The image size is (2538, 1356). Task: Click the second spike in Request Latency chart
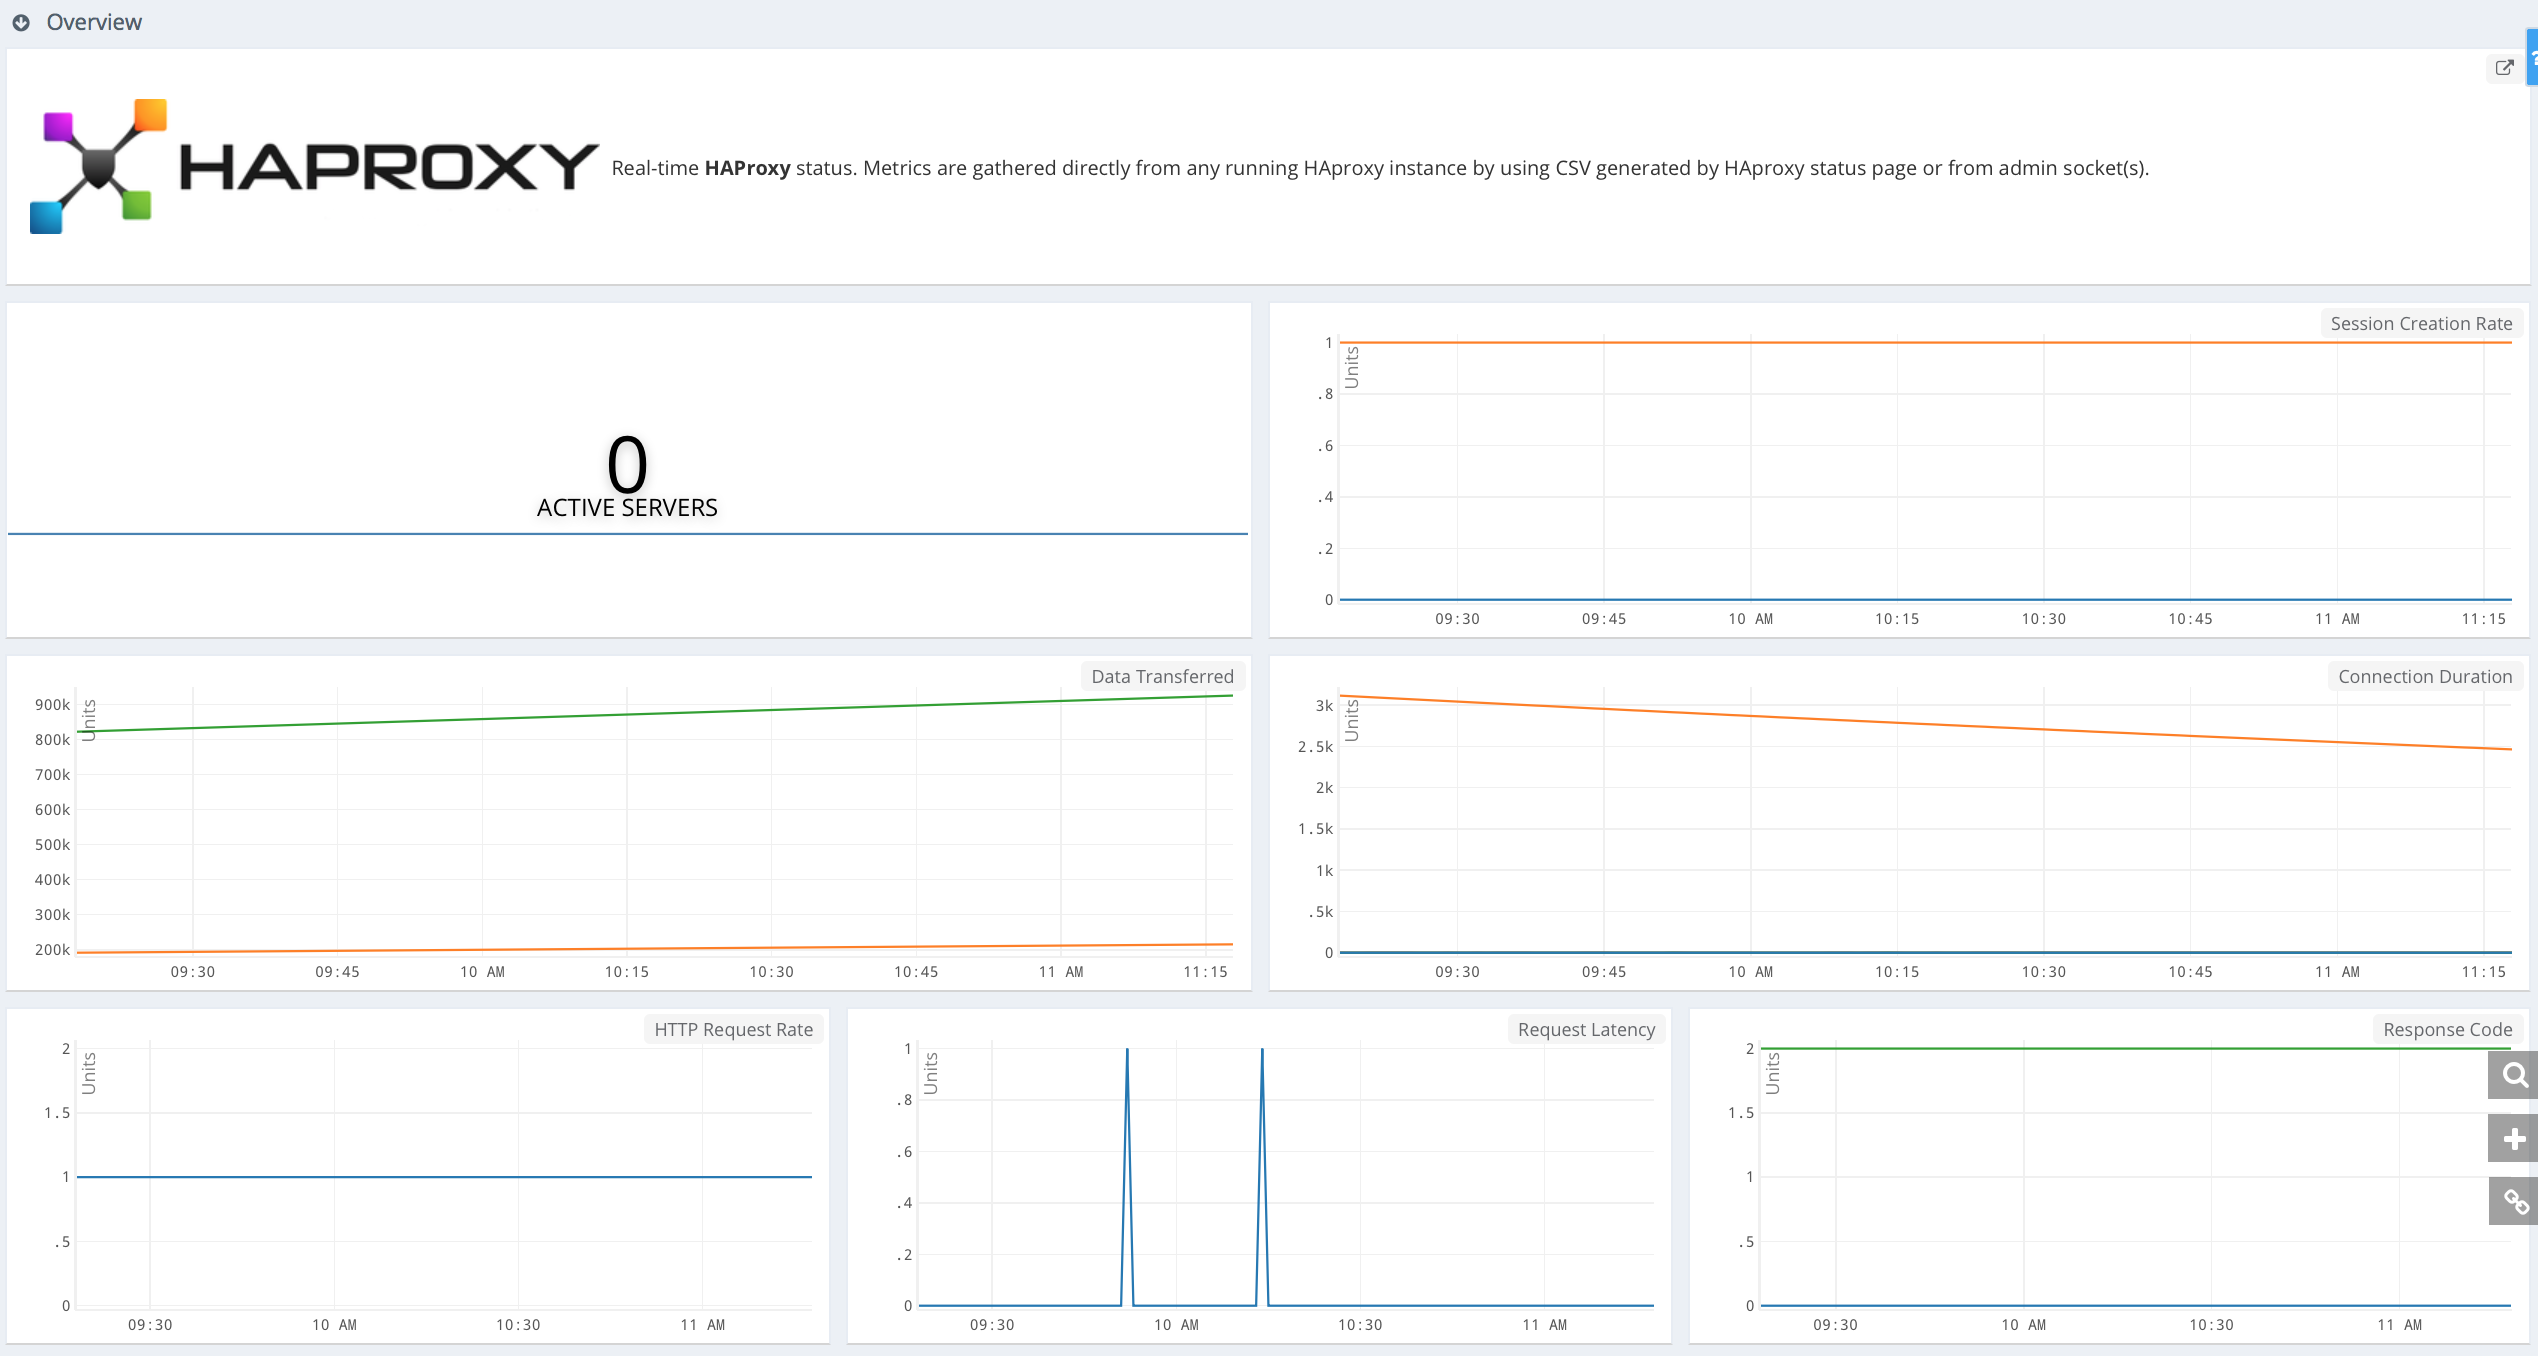pos(1262,1175)
